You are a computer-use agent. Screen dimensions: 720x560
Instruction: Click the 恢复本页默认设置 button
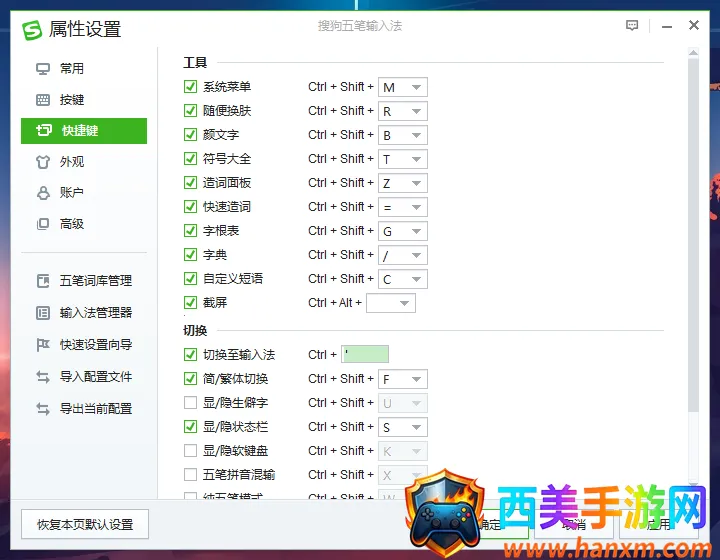pyautogui.click(x=84, y=524)
